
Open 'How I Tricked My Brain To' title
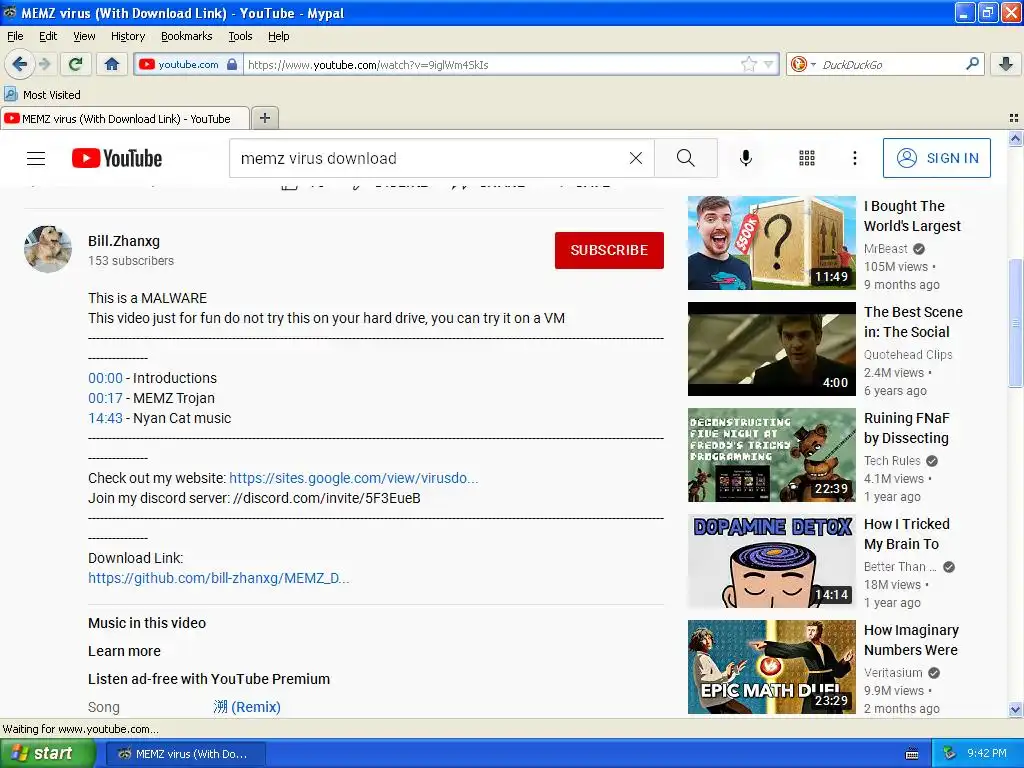[x=906, y=534]
